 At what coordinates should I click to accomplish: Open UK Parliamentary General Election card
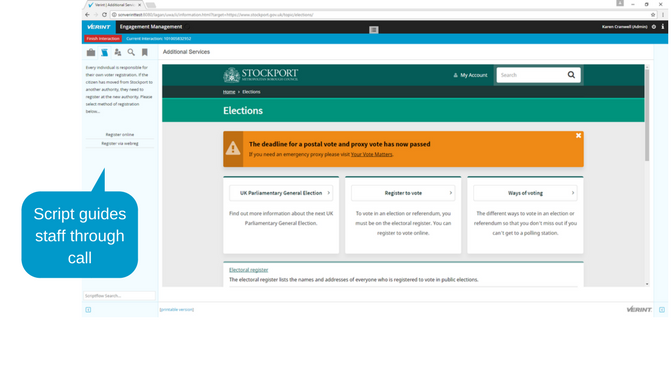tap(281, 193)
